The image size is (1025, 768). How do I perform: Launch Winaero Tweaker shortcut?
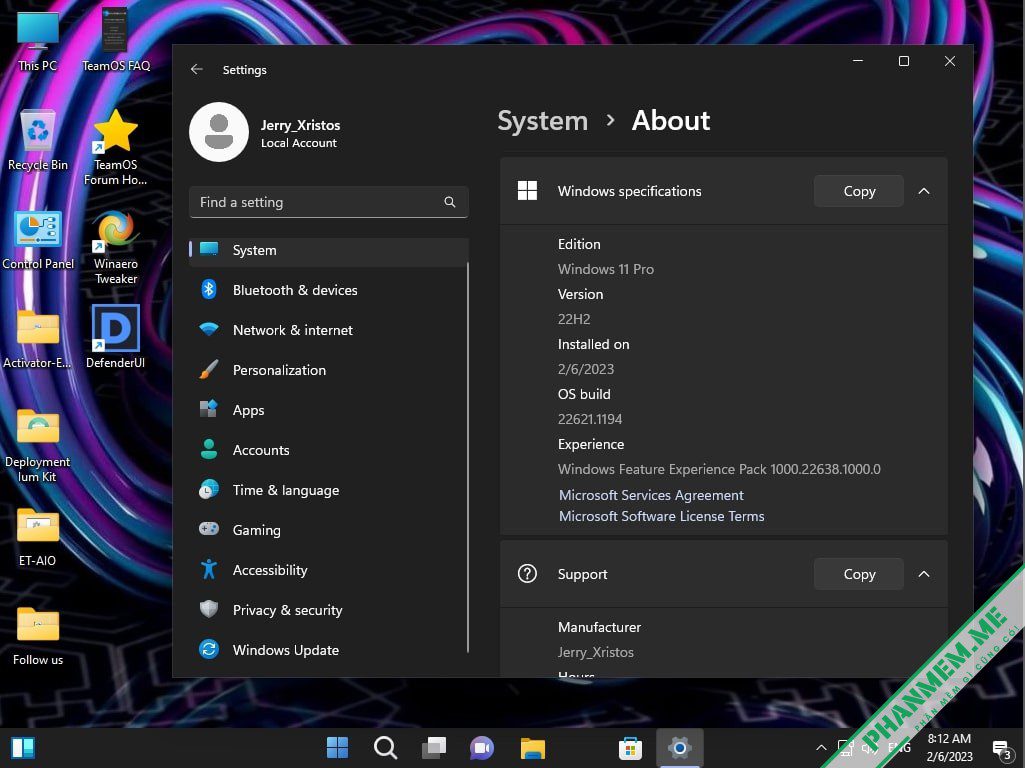point(116,247)
